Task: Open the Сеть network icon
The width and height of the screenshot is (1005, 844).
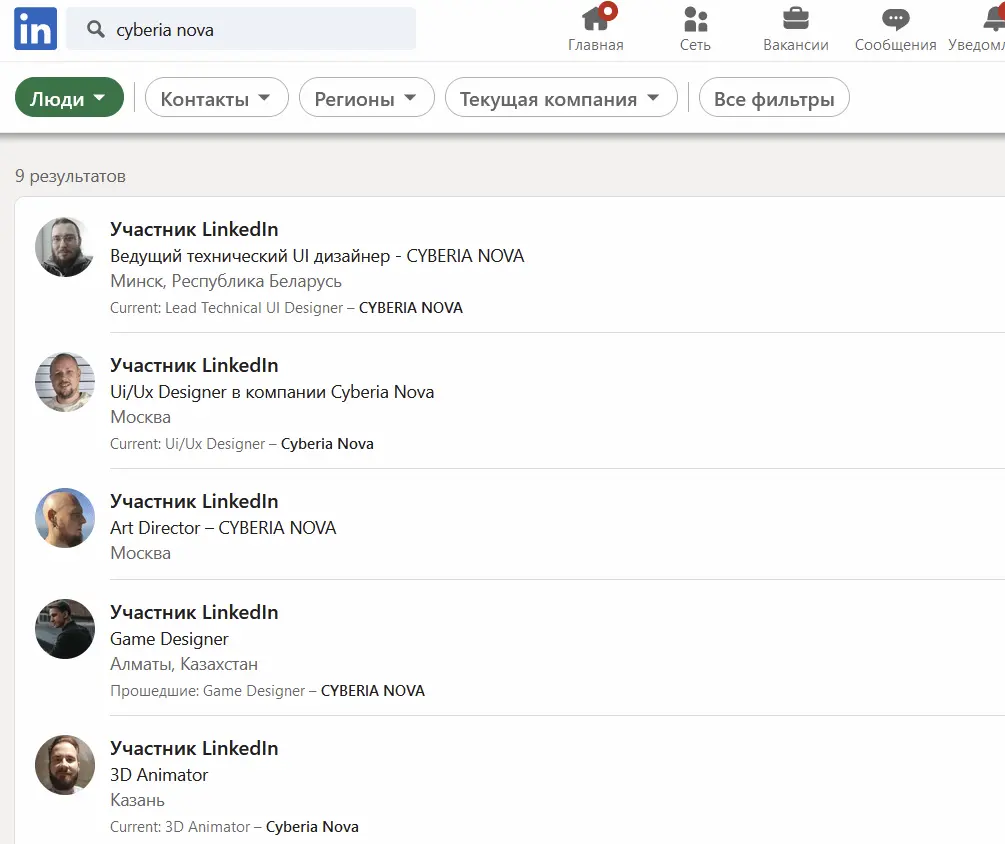Action: [x=695, y=19]
